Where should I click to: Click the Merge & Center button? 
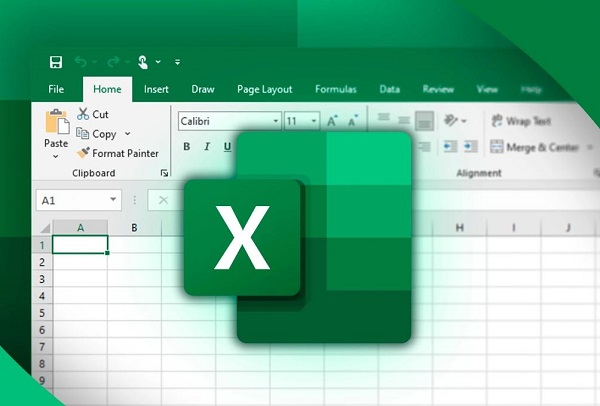535,147
